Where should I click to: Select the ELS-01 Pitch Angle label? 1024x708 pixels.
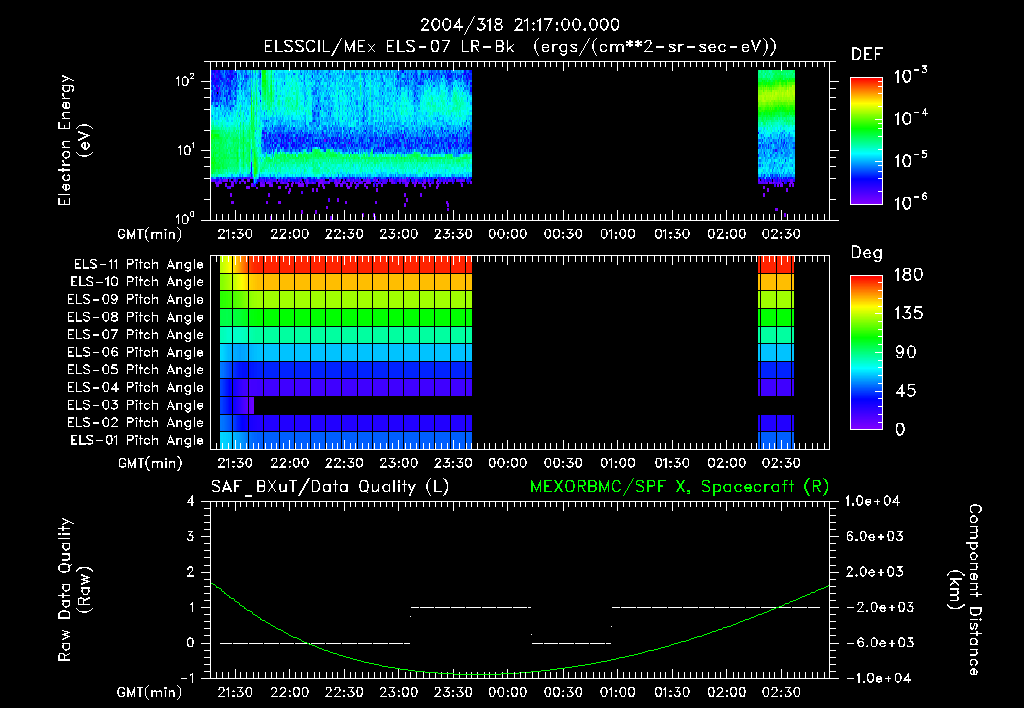point(137,441)
